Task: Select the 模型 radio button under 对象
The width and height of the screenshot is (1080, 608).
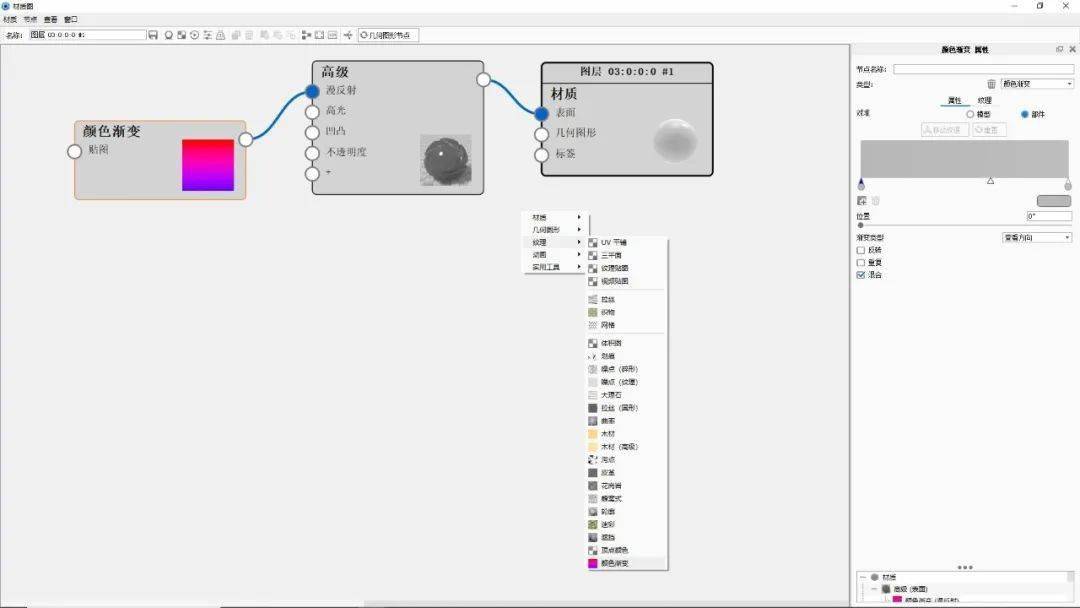Action: pos(970,113)
